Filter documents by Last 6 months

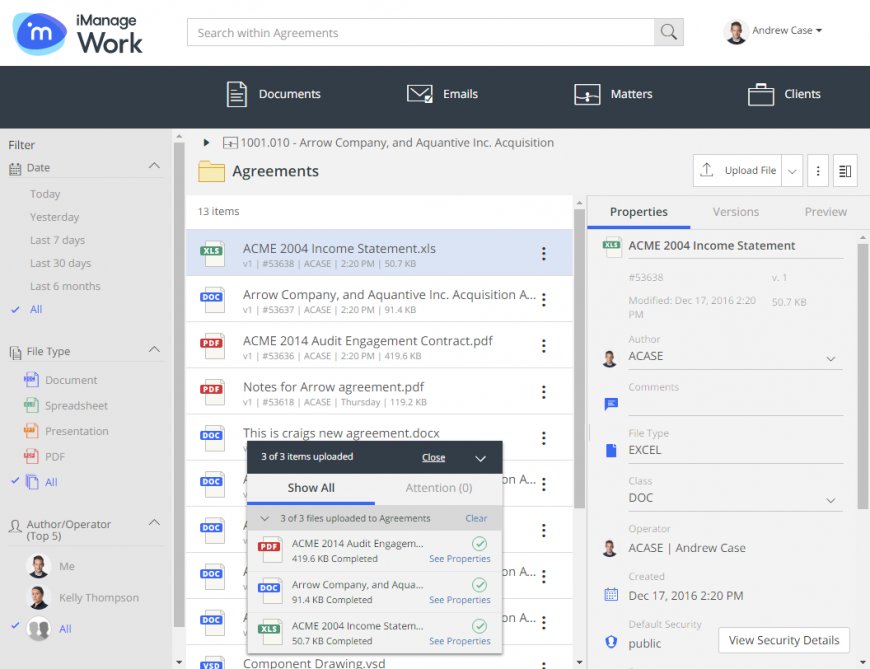pyautogui.click(x=65, y=286)
